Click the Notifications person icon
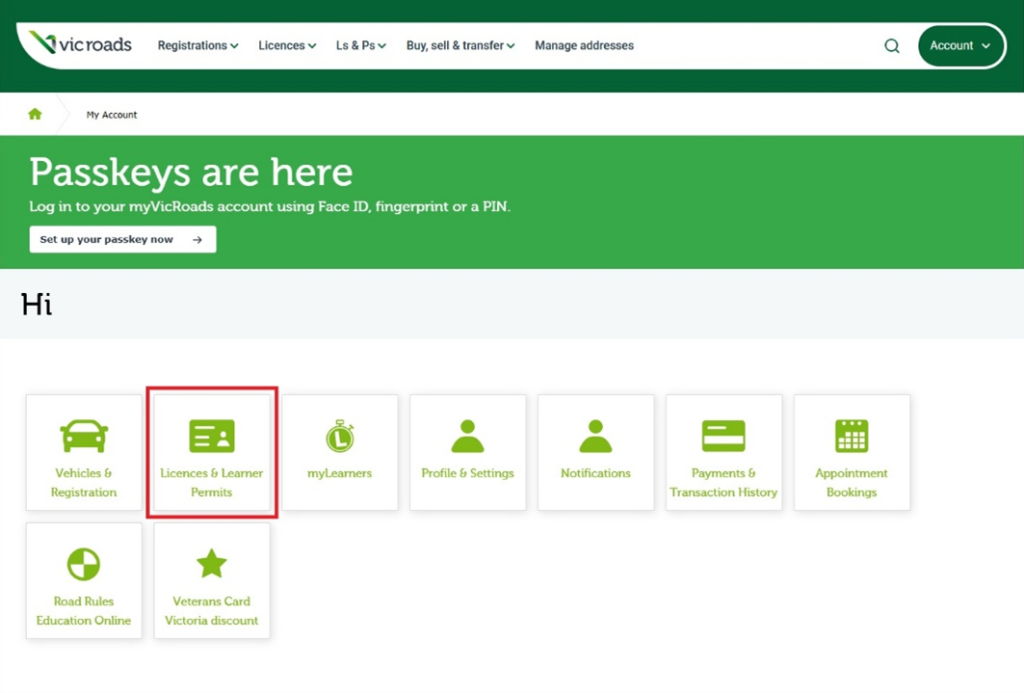Image resolution: width=1024 pixels, height=693 pixels. click(x=596, y=434)
